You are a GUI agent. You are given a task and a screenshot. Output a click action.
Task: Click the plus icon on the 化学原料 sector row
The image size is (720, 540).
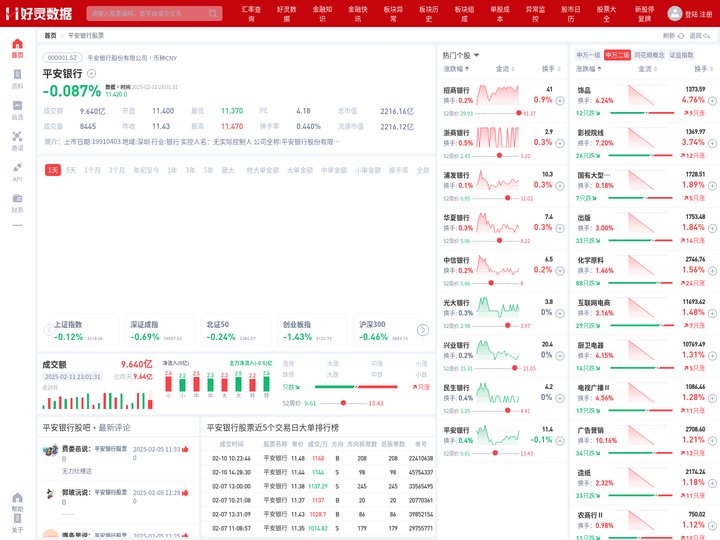point(712,270)
